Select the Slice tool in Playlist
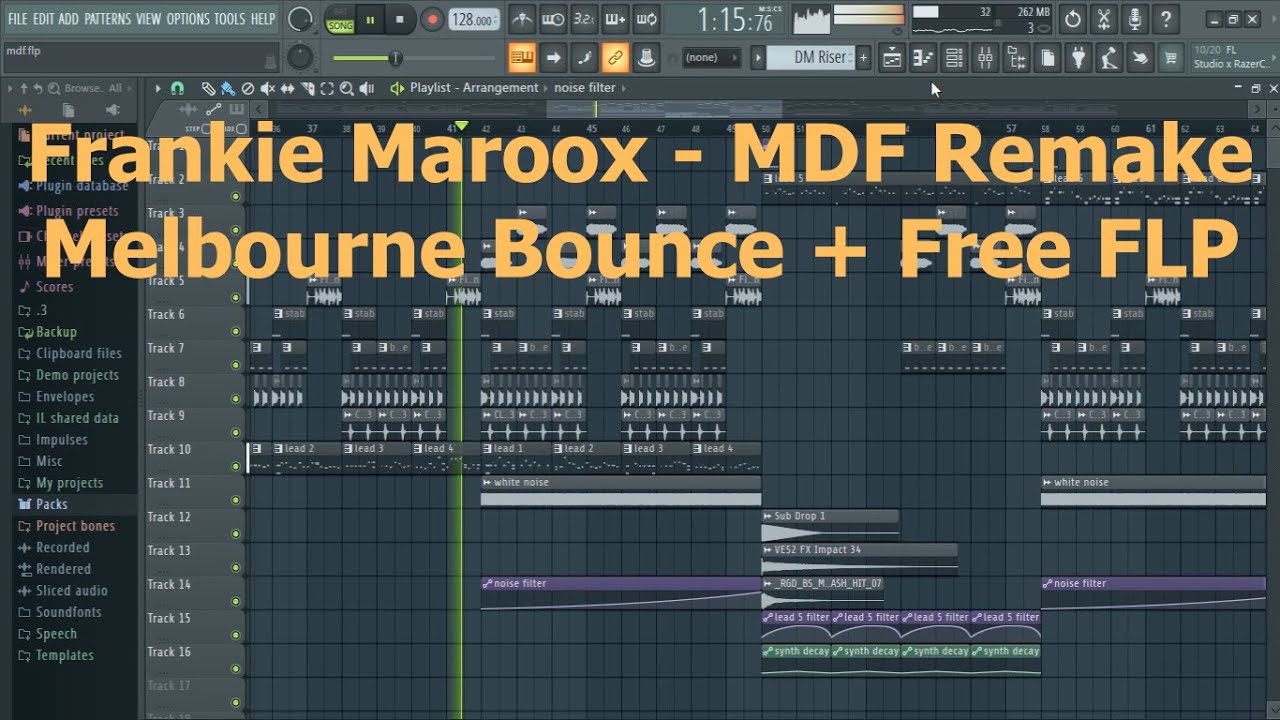 point(307,88)
